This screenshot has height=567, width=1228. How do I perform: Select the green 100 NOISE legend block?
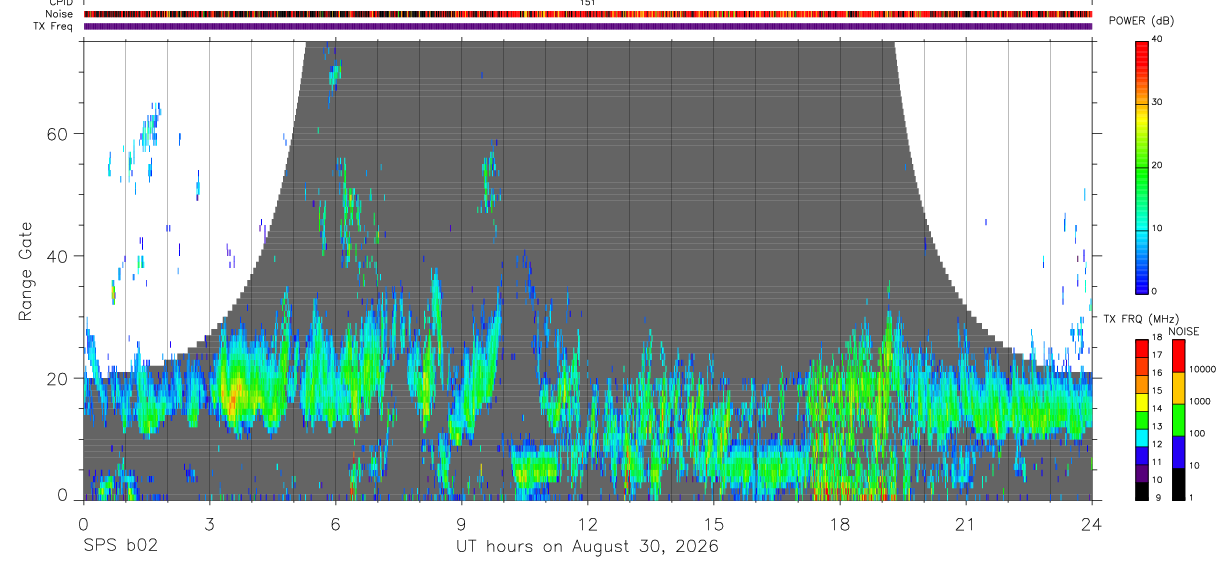[1177, 420]
